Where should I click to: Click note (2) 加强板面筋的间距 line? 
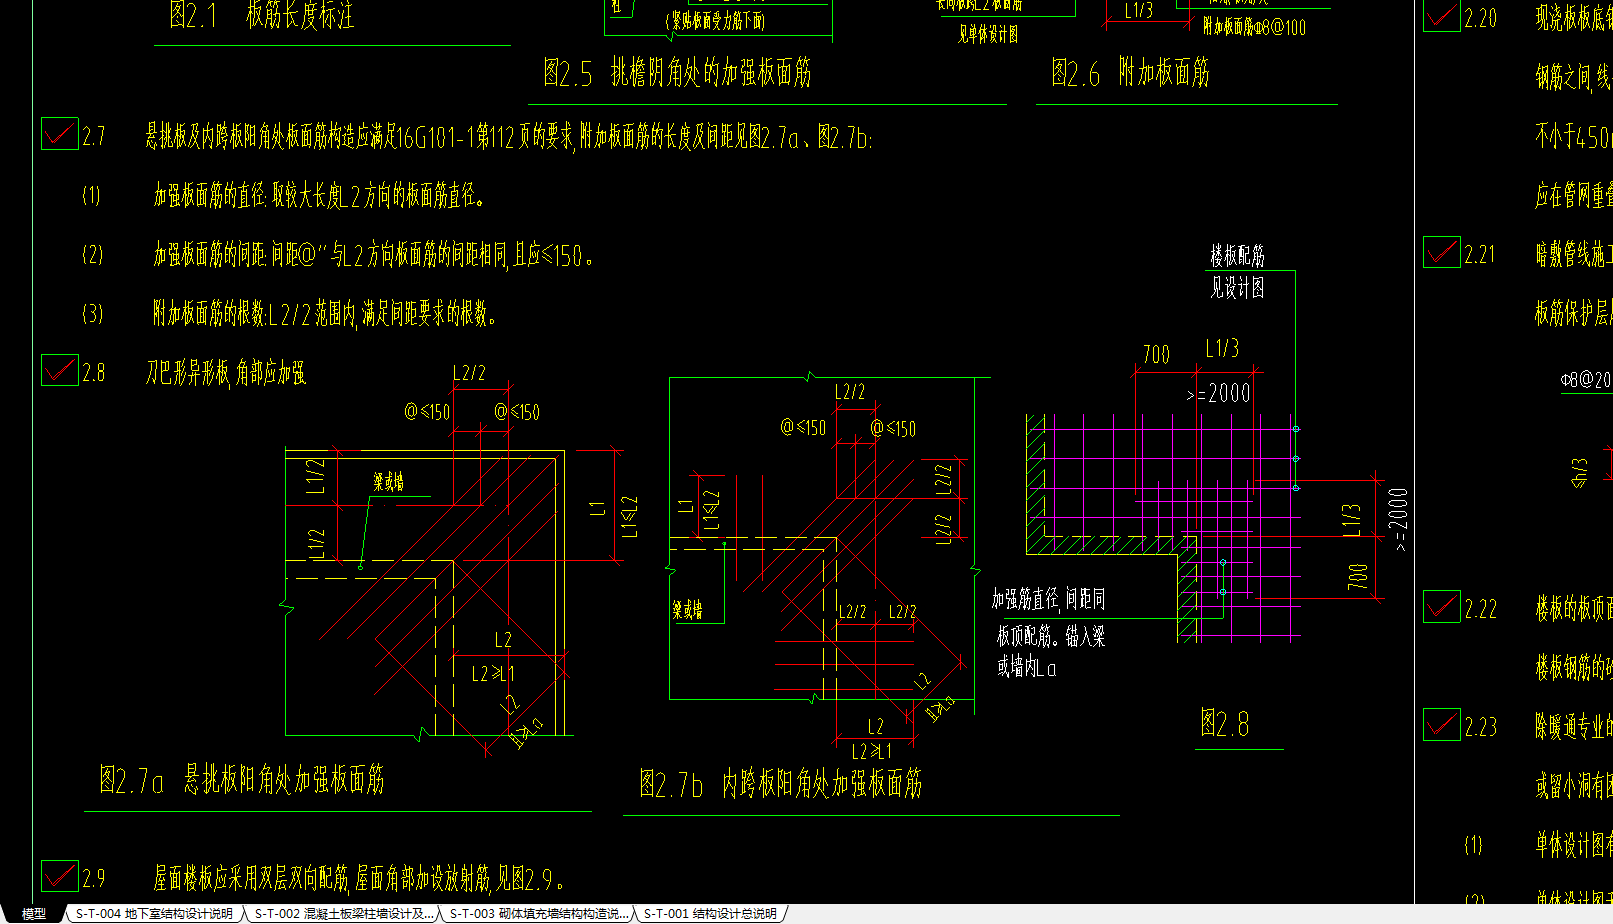(x=373, y=255)
